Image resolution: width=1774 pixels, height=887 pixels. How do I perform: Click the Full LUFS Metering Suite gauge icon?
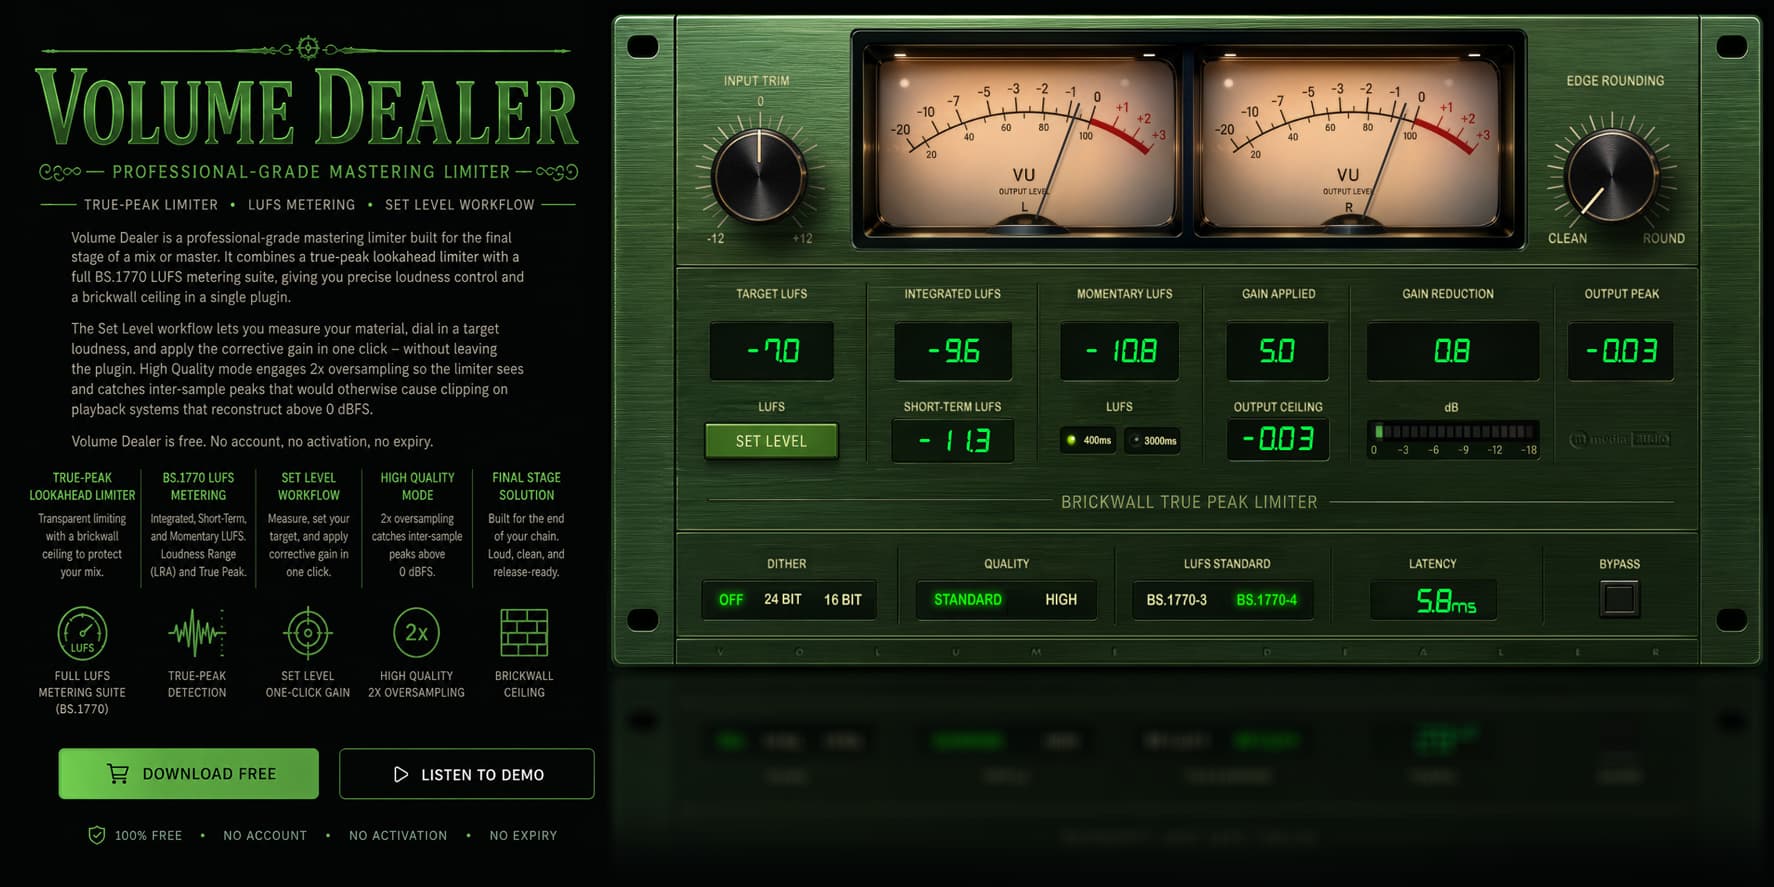[82, 633]
